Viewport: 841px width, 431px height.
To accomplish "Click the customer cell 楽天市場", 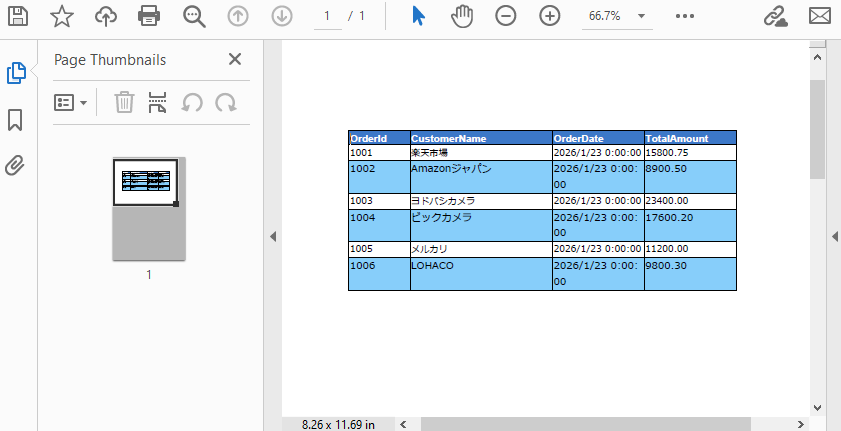I will 481,153.
